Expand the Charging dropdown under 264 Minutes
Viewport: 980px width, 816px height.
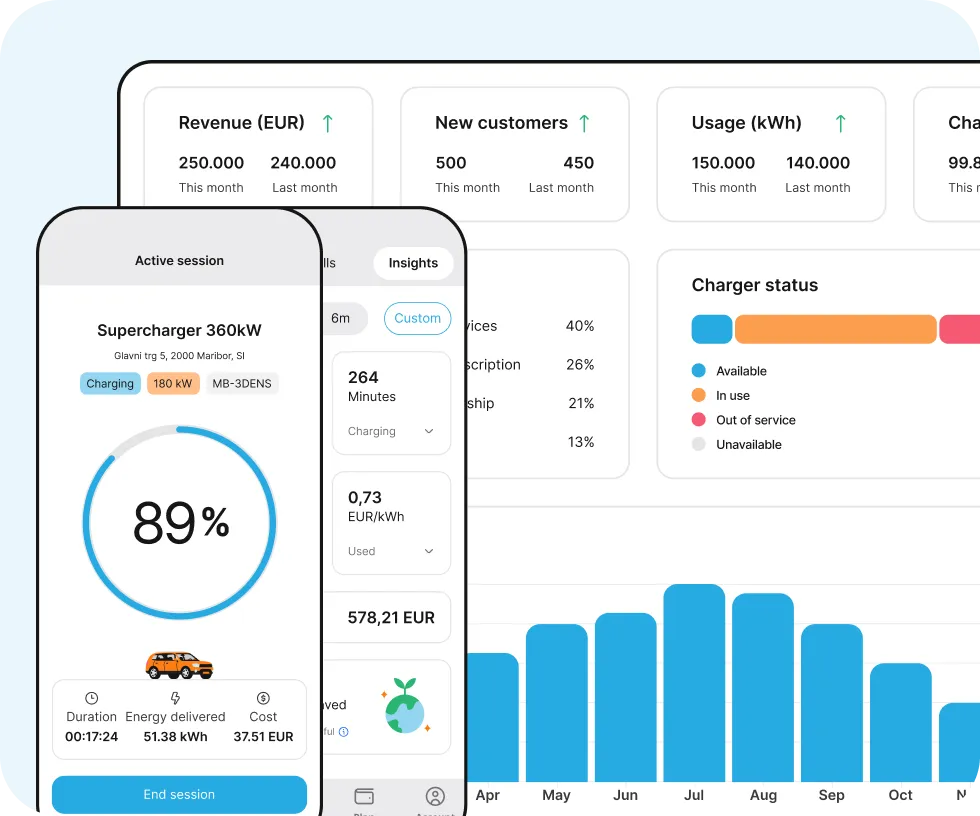click(x=429, y=432)
